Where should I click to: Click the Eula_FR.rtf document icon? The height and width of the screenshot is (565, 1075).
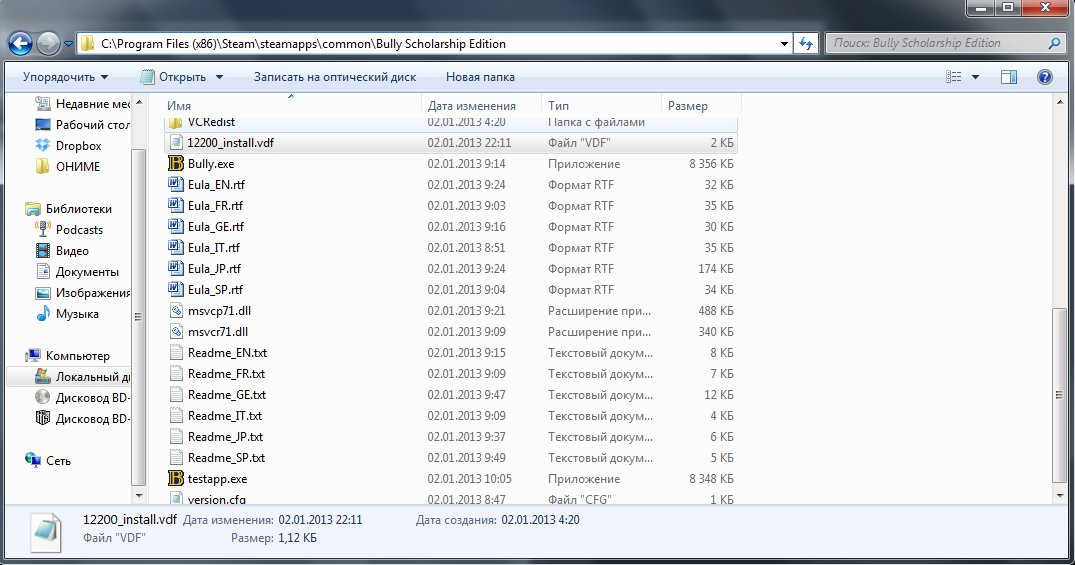pos(176,206)
